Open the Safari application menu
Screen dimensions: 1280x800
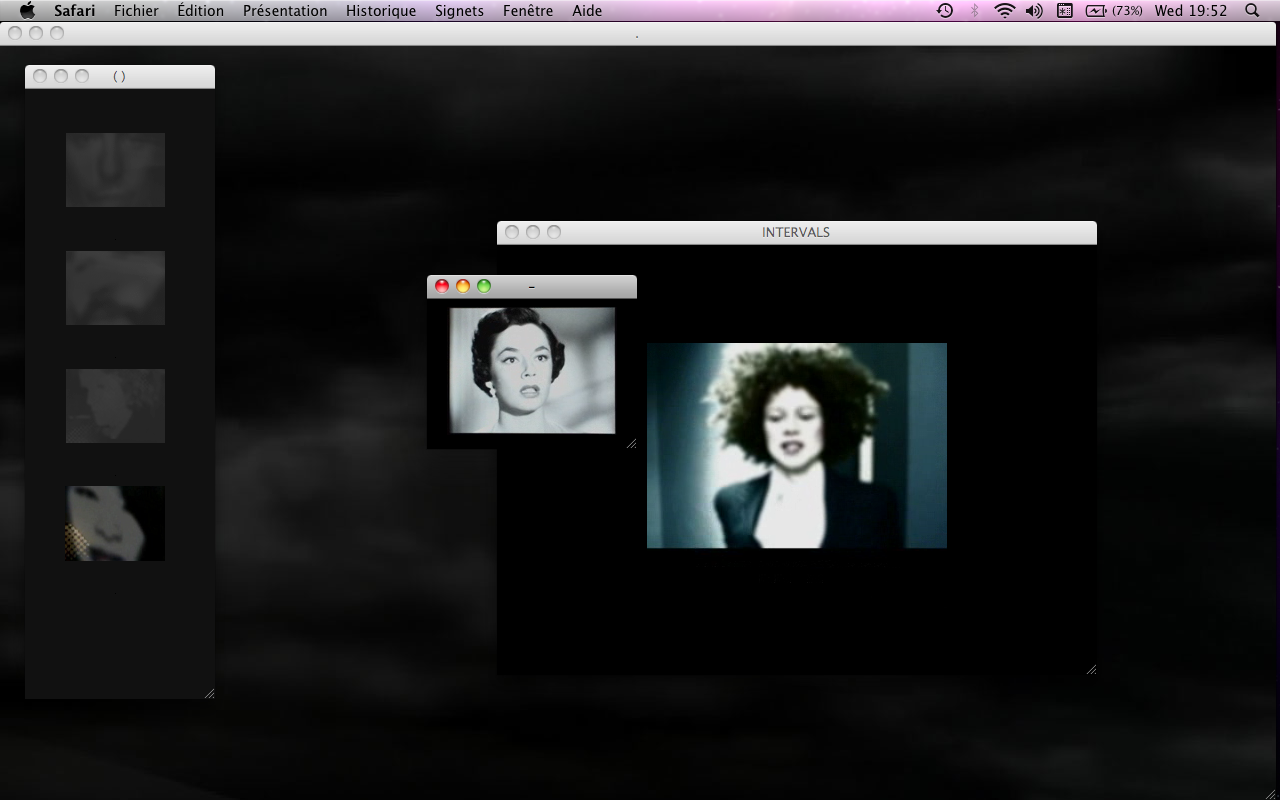pos(75,11)
